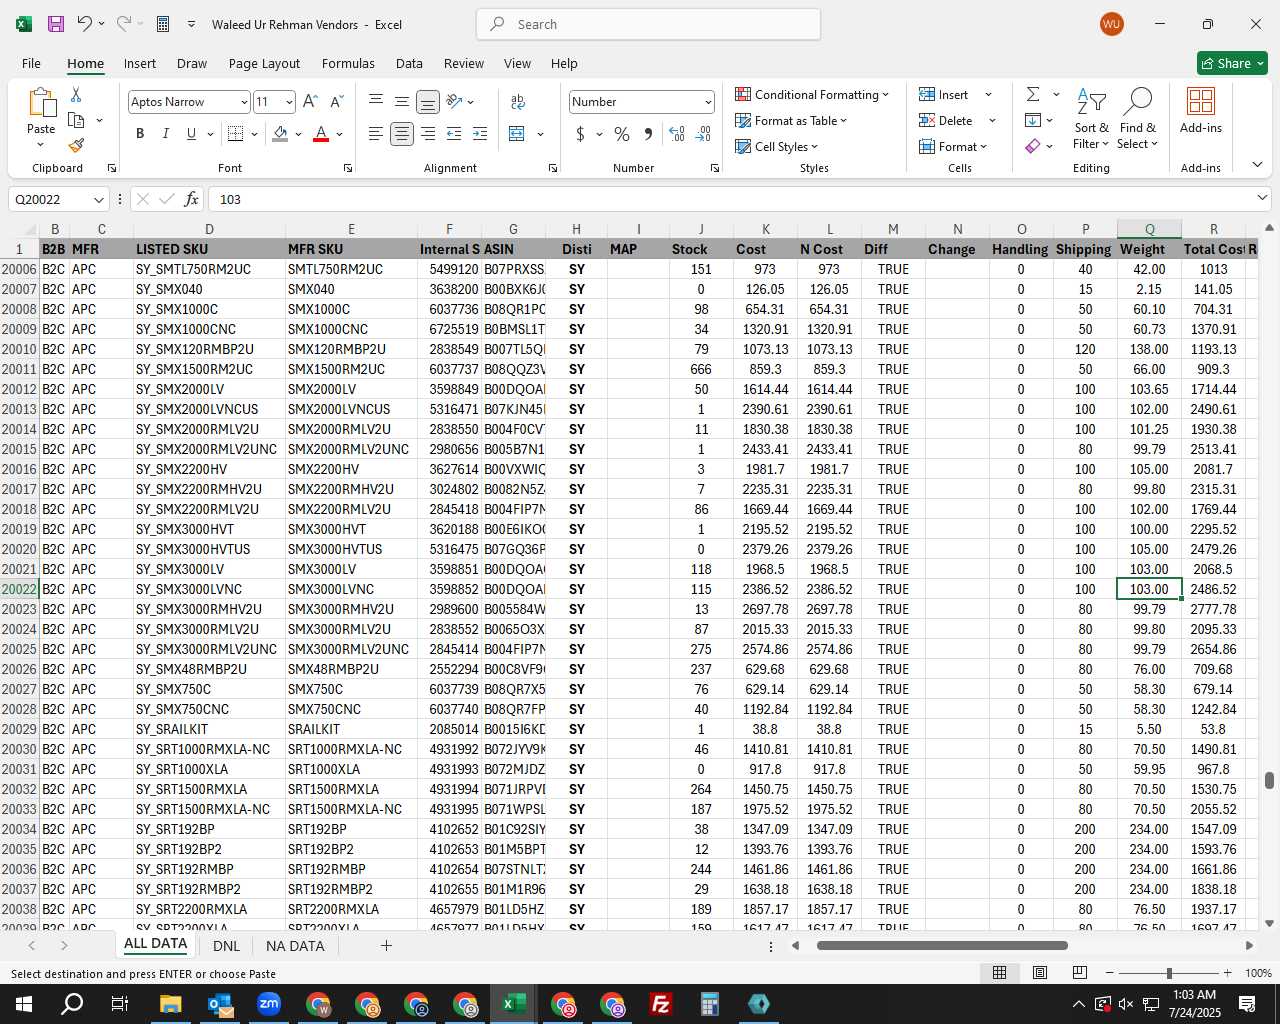Switch to Page Layout view in status bar

point(1039,973)
